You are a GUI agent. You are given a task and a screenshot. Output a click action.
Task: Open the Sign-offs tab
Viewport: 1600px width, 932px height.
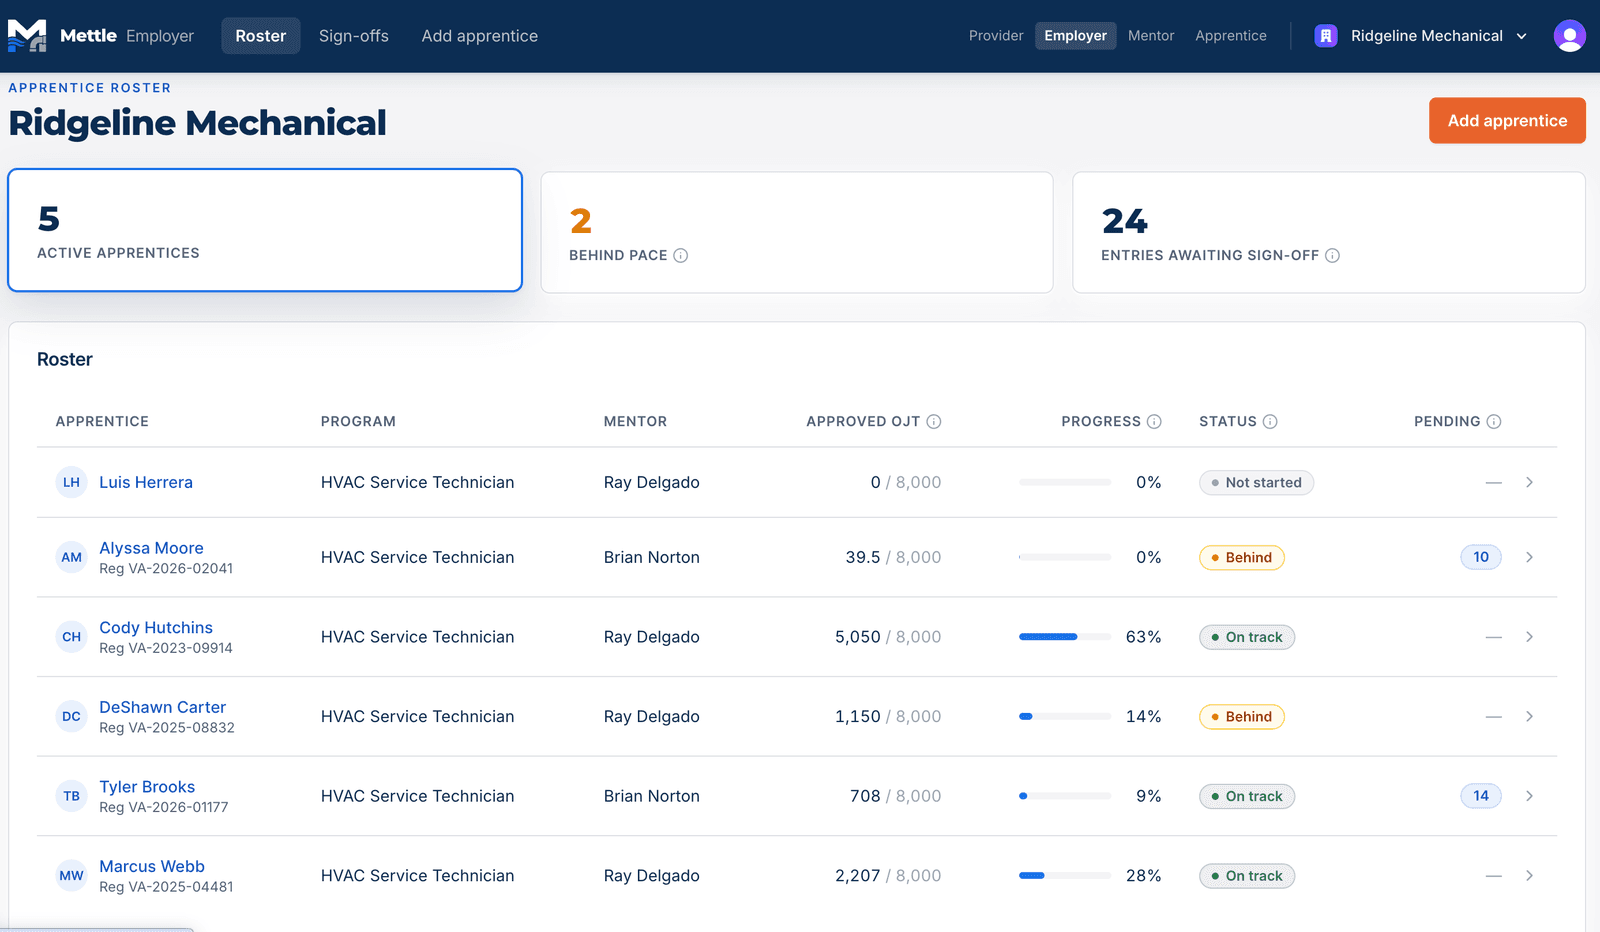coord(354,36)
